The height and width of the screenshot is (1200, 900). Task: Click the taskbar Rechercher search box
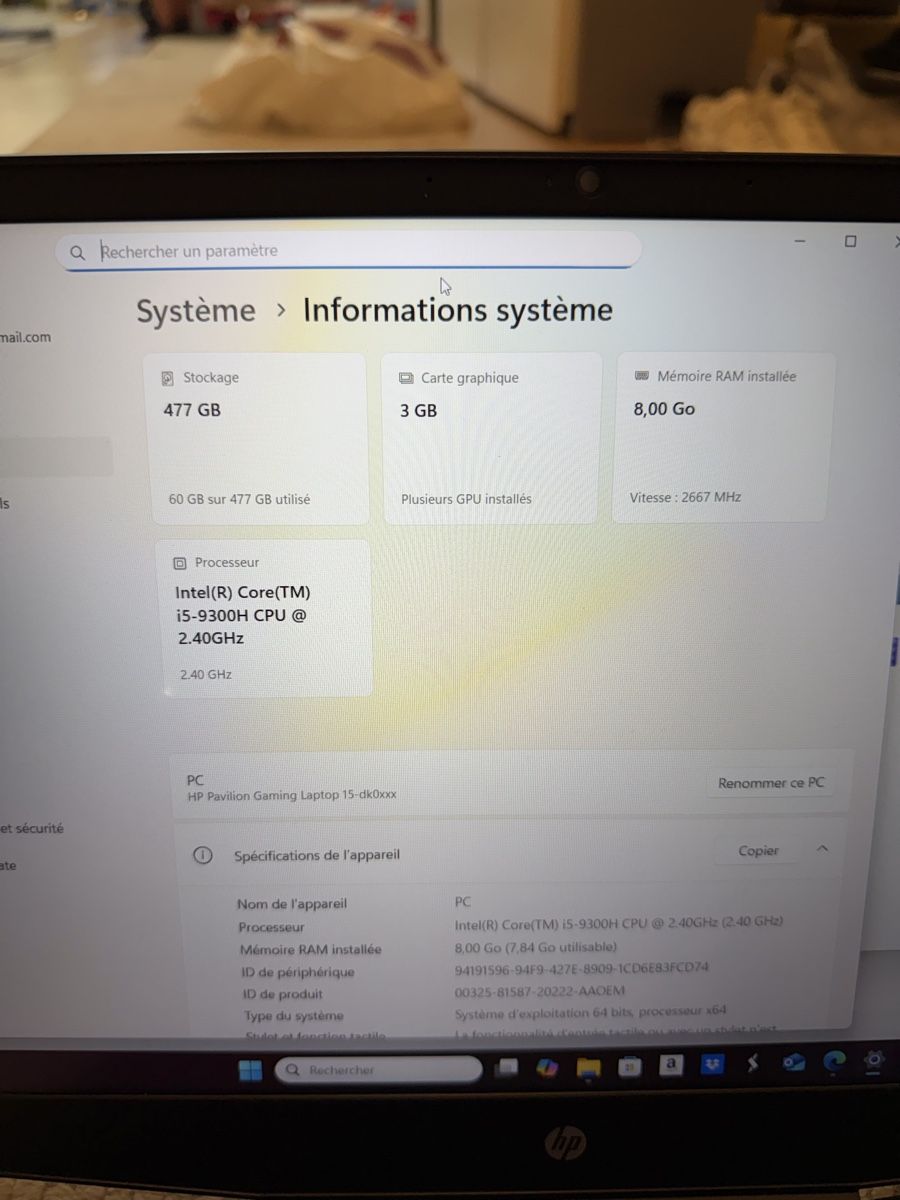[x=378, y=1070]
